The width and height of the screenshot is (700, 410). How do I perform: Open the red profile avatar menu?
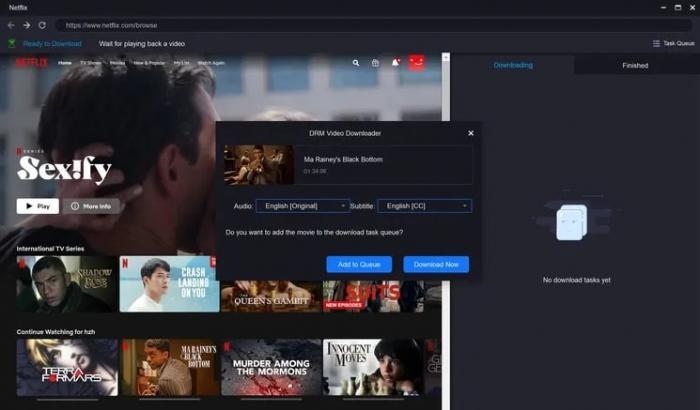(417, 63)
